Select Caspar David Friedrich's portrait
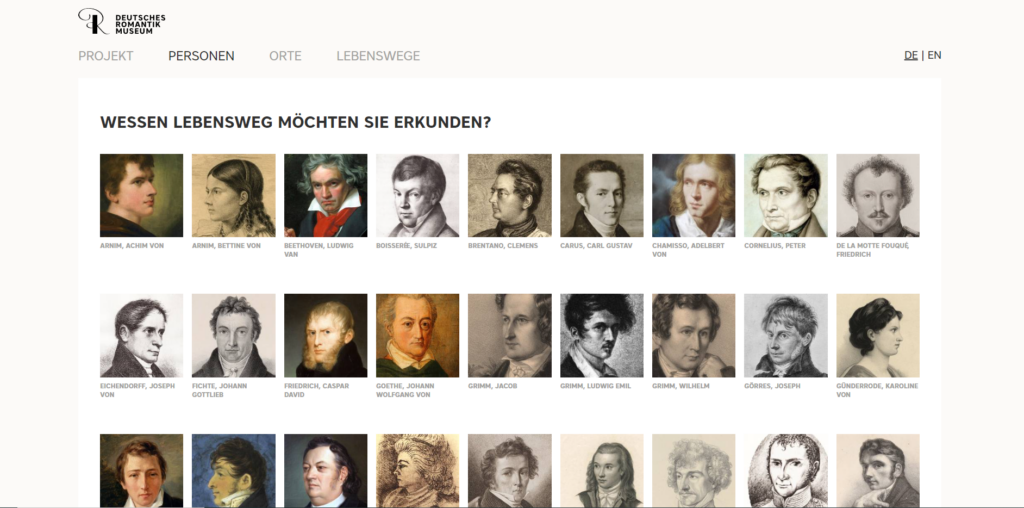The image size is (1024, 508). pyautogui.click(x=326, y=336)
